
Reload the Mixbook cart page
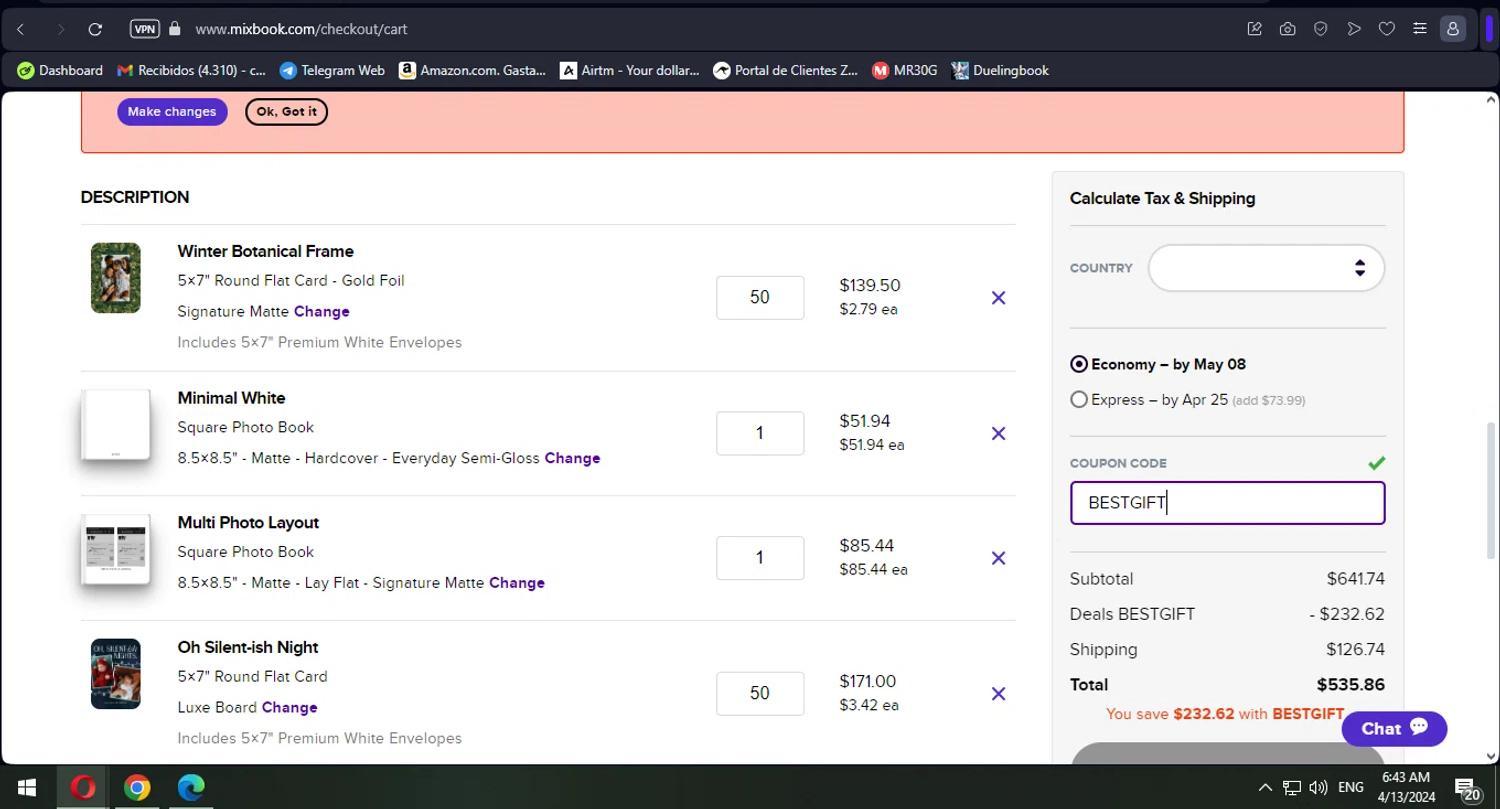95,29
